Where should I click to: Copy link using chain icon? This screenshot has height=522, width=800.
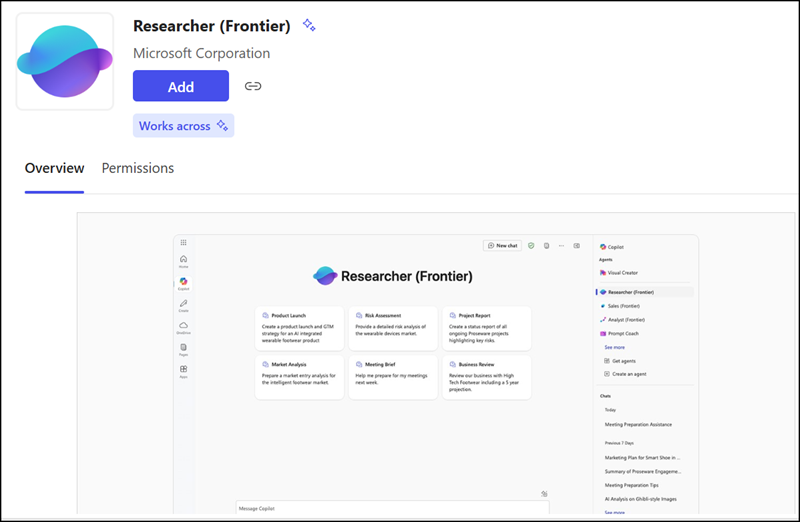tap(253, 86)
